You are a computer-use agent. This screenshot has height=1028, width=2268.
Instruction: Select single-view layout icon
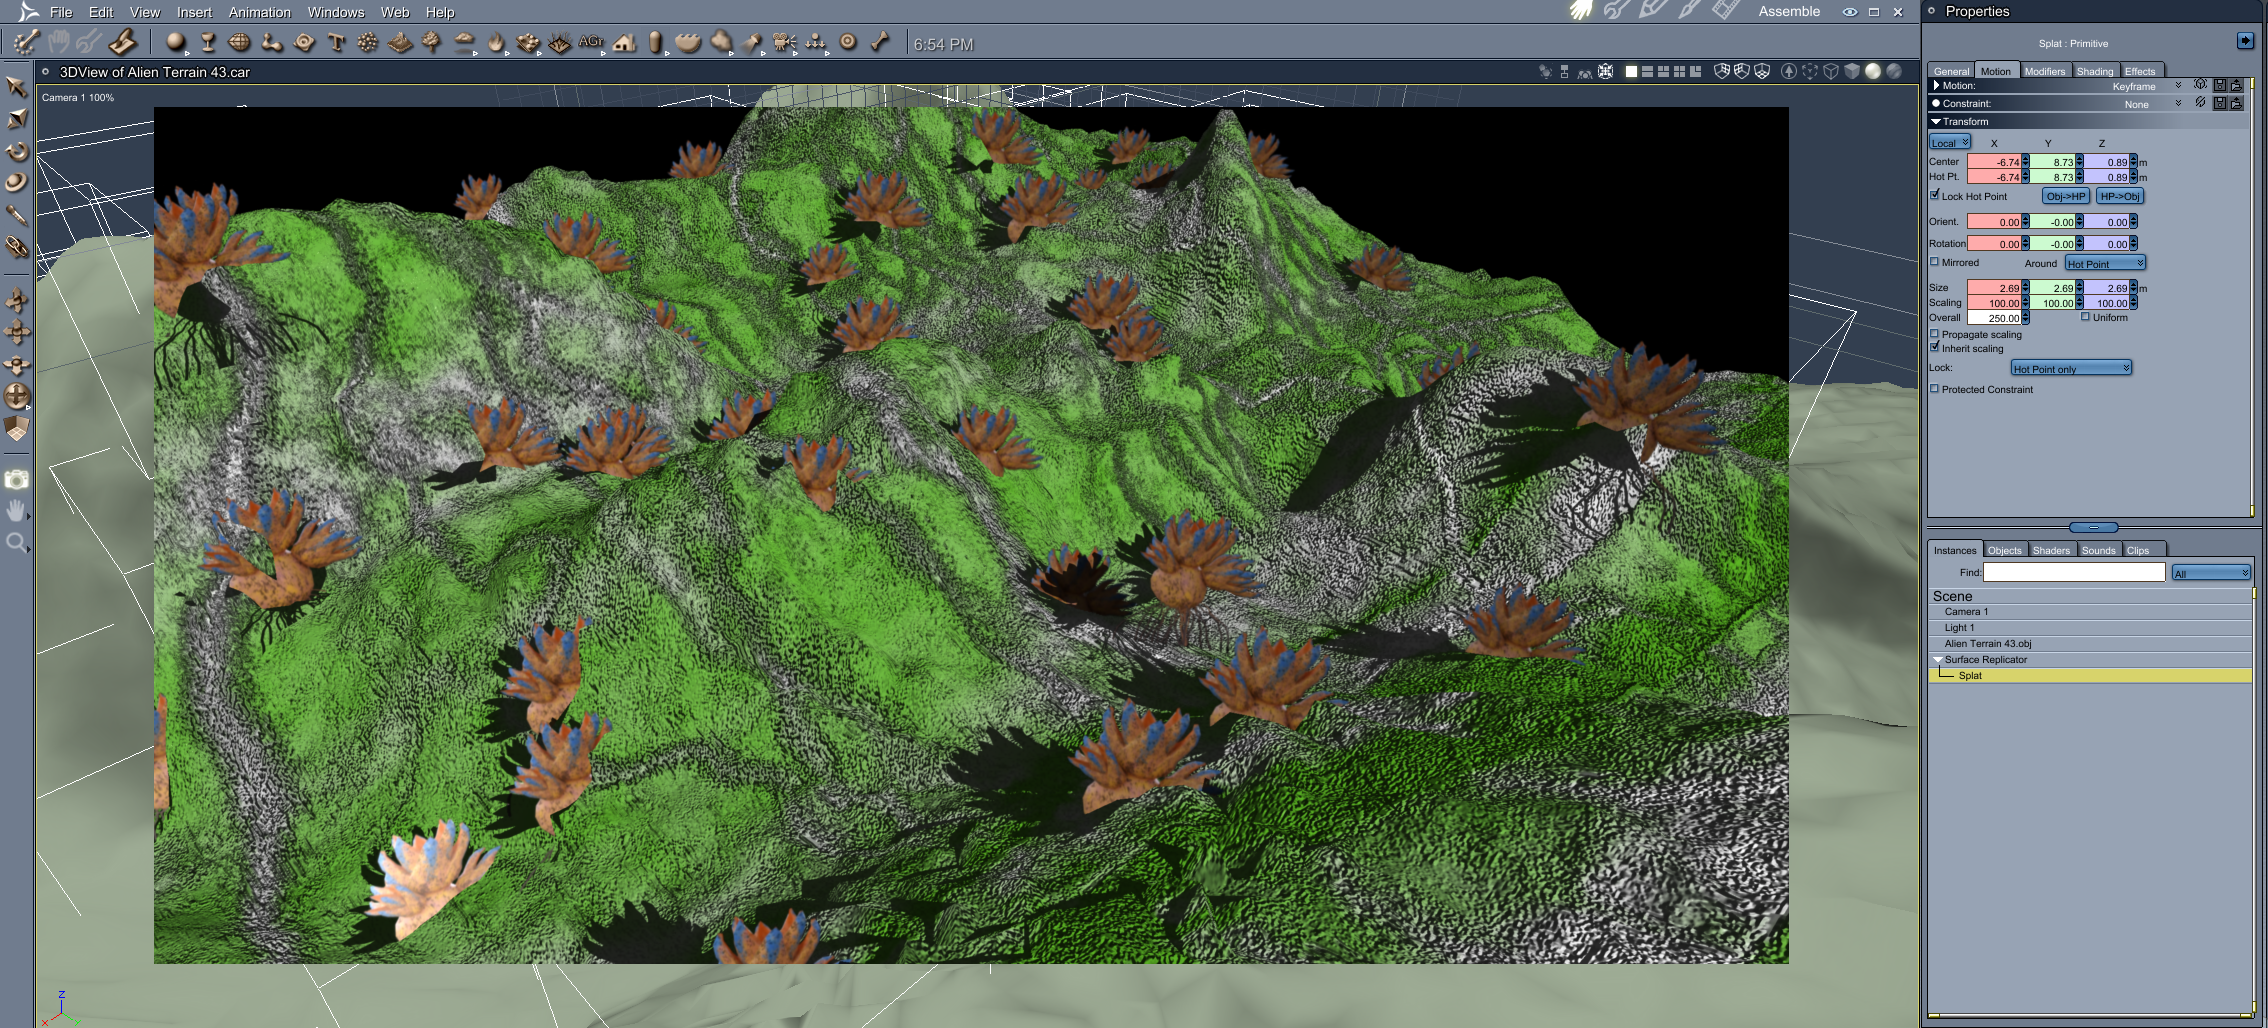coord(1631,72)
